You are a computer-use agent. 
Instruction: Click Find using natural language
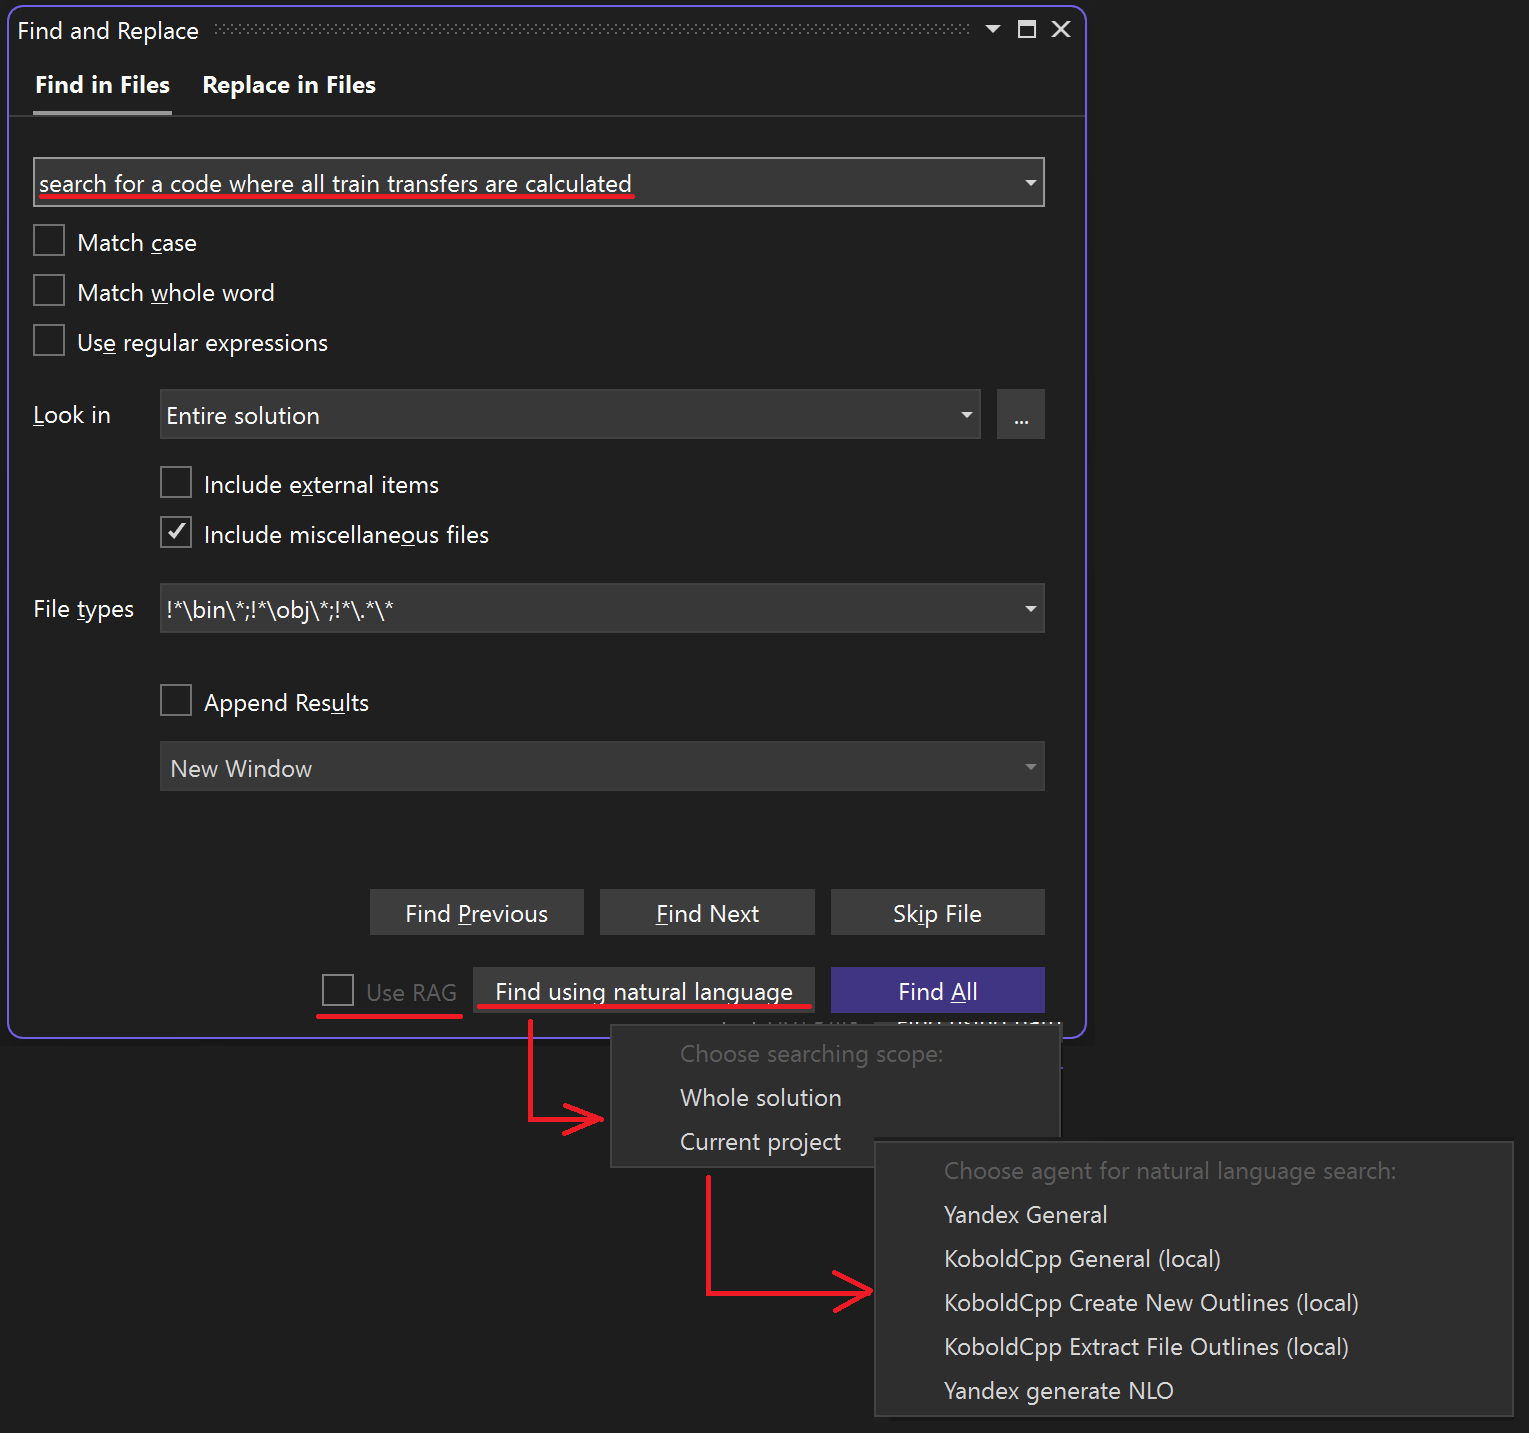click(x=643, y=990)
